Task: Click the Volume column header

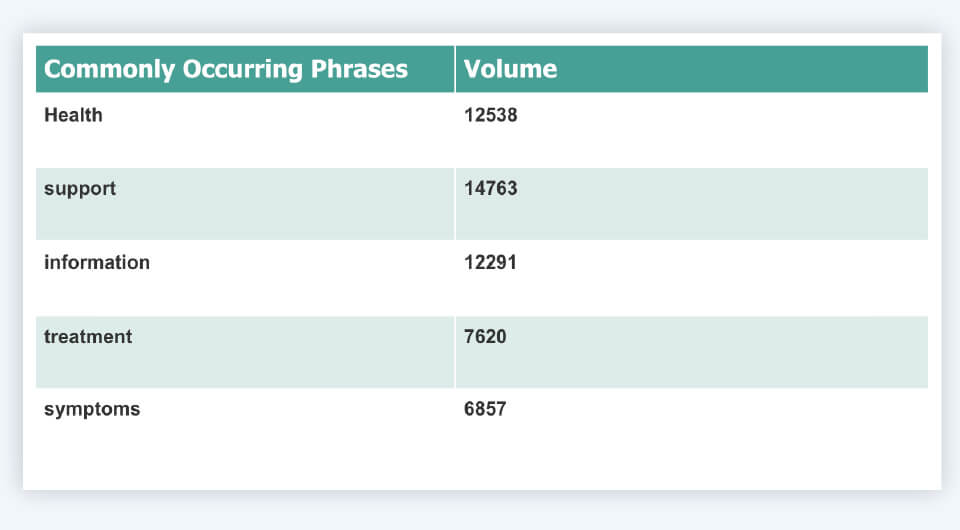Action: [x=510, y=69]
